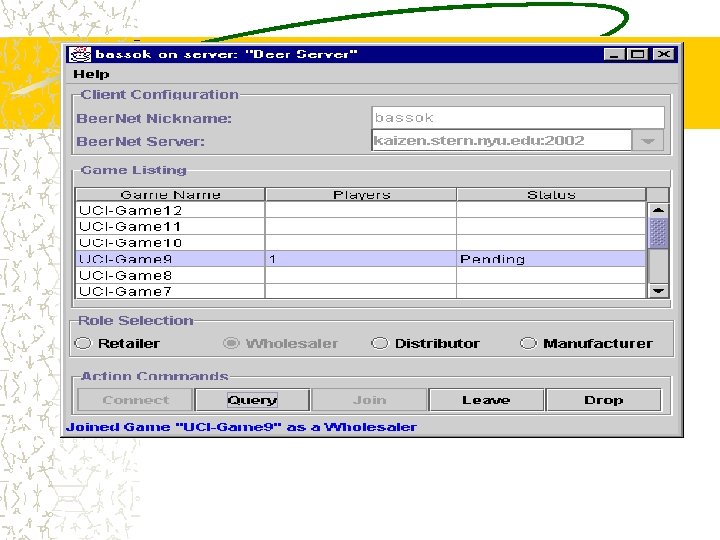Select the UCI-Game10 row
Image resolution: width=720 pixels, height=540 pixels.
[360, 242]
